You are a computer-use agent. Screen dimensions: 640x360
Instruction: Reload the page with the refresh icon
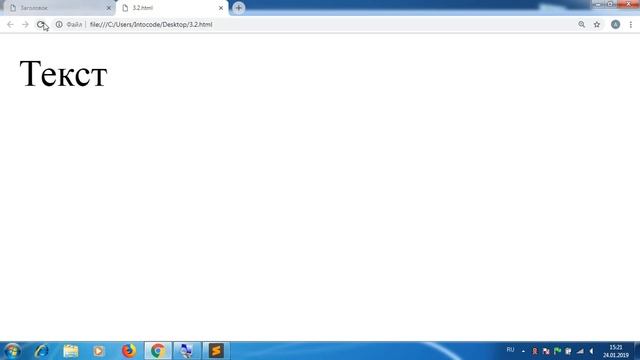40,24
